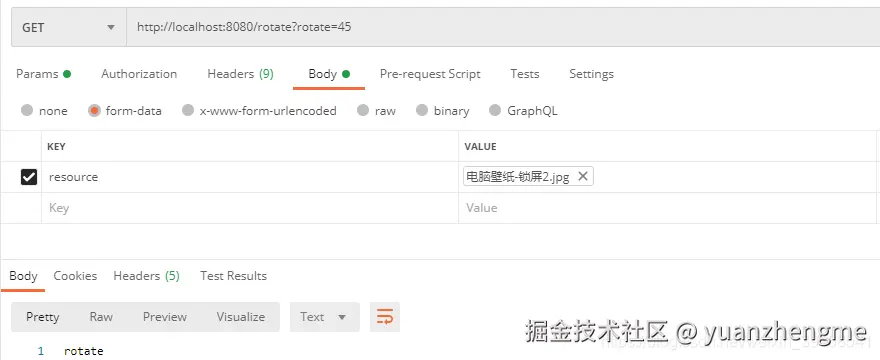Switch response view to Preview

(x=164, y=317)
